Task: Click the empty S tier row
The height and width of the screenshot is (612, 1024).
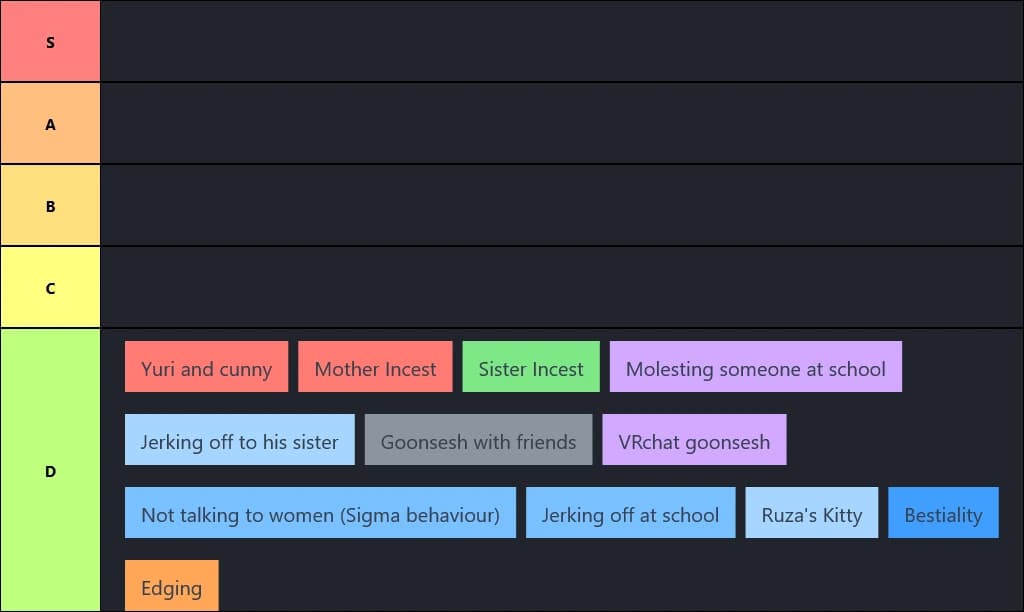Action: (x=561, y=42)
